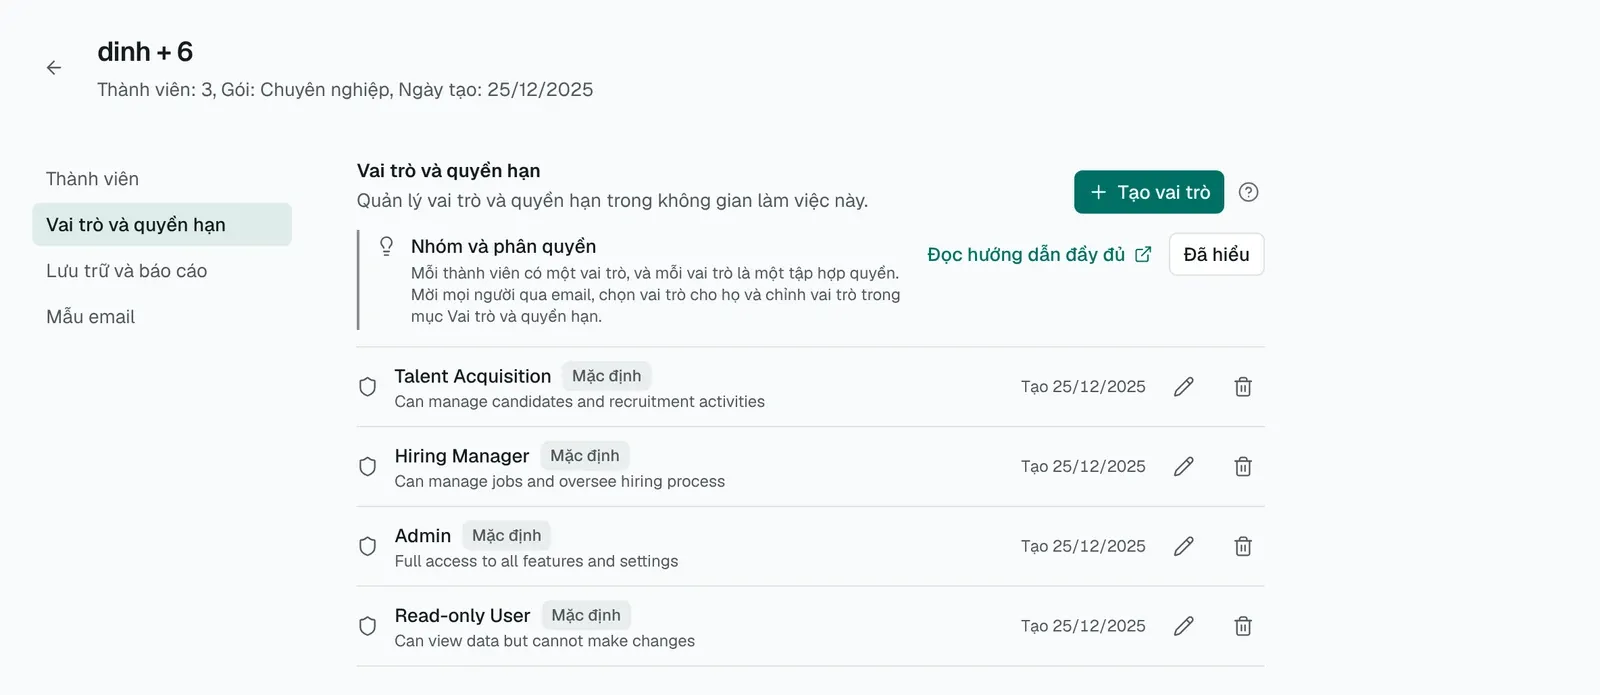Click the shield icon beside Talent Acquisition
The height and width of the screenshot is (695, 1600).
pos(367,387)
